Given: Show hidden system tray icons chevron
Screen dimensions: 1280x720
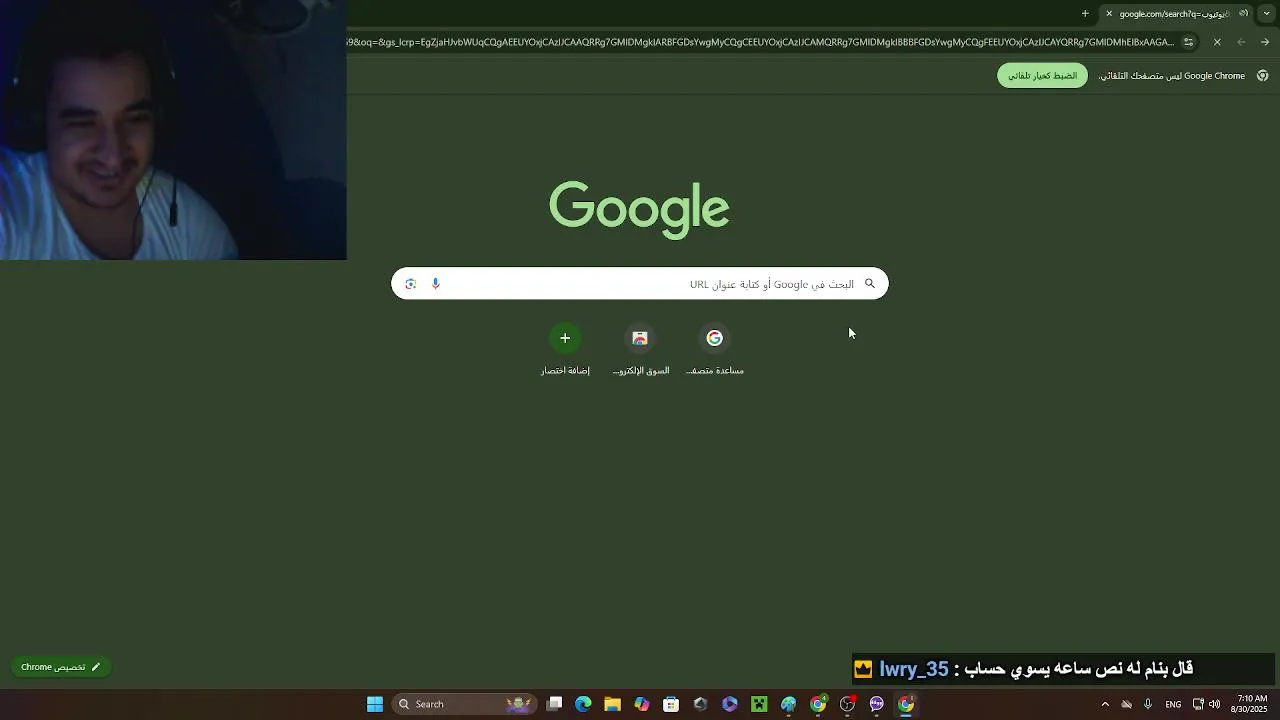Looking at the screenshot, I should pyautogui.click(x=1105, y=704).
